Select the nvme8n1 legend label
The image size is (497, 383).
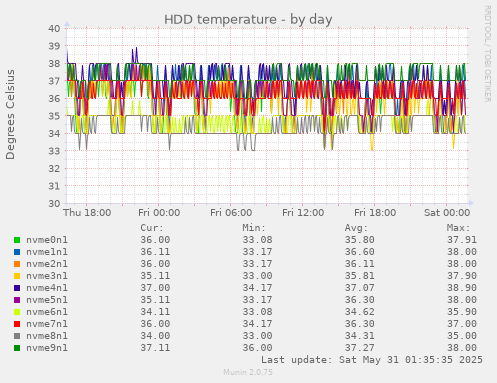coord(47,336)
